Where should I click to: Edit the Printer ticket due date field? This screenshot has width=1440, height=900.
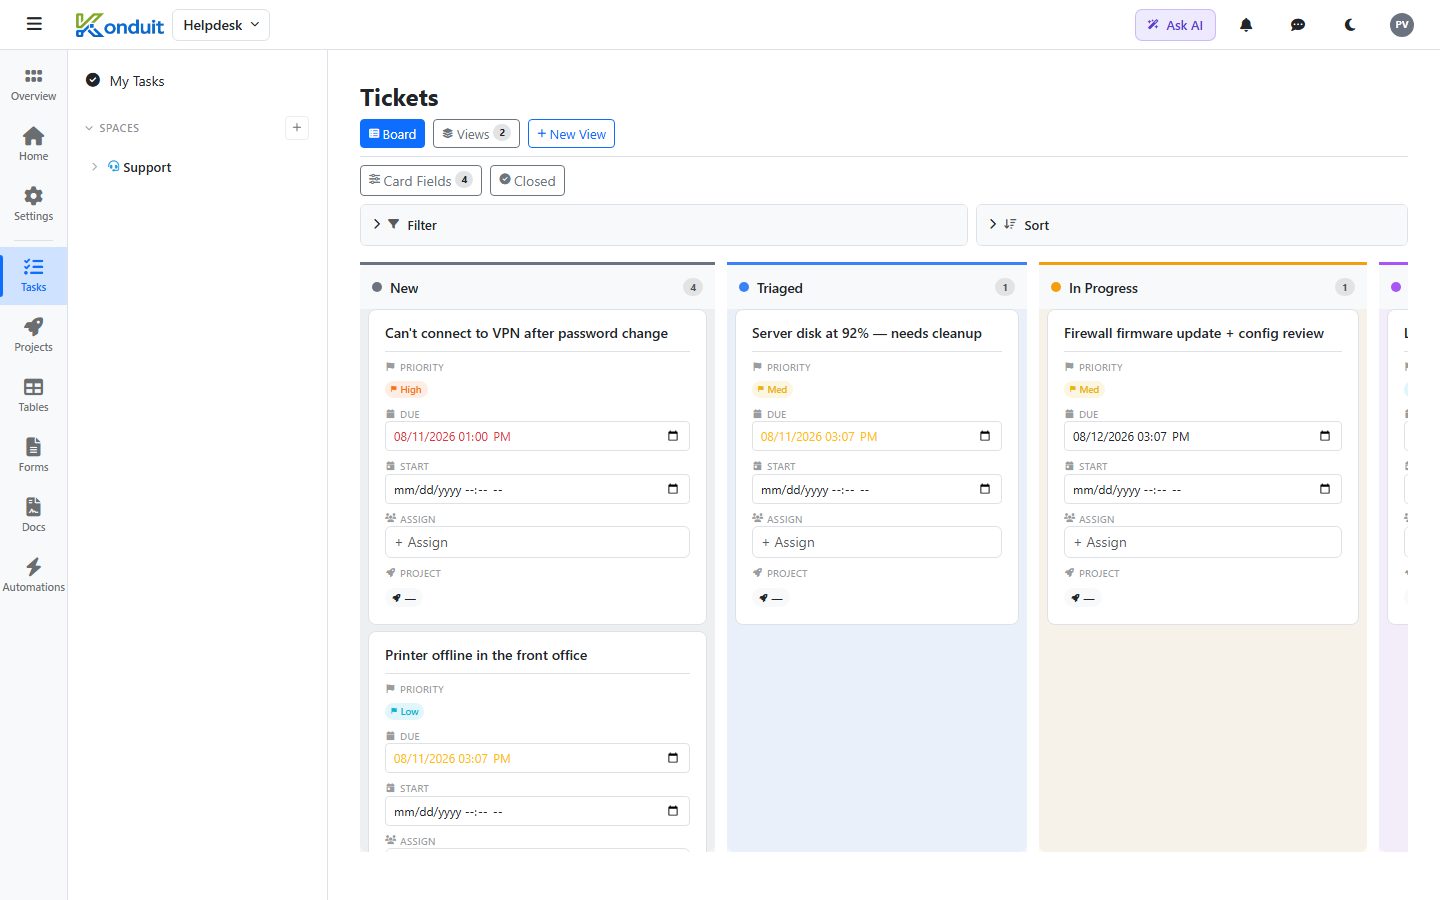(x=537, y=758)
